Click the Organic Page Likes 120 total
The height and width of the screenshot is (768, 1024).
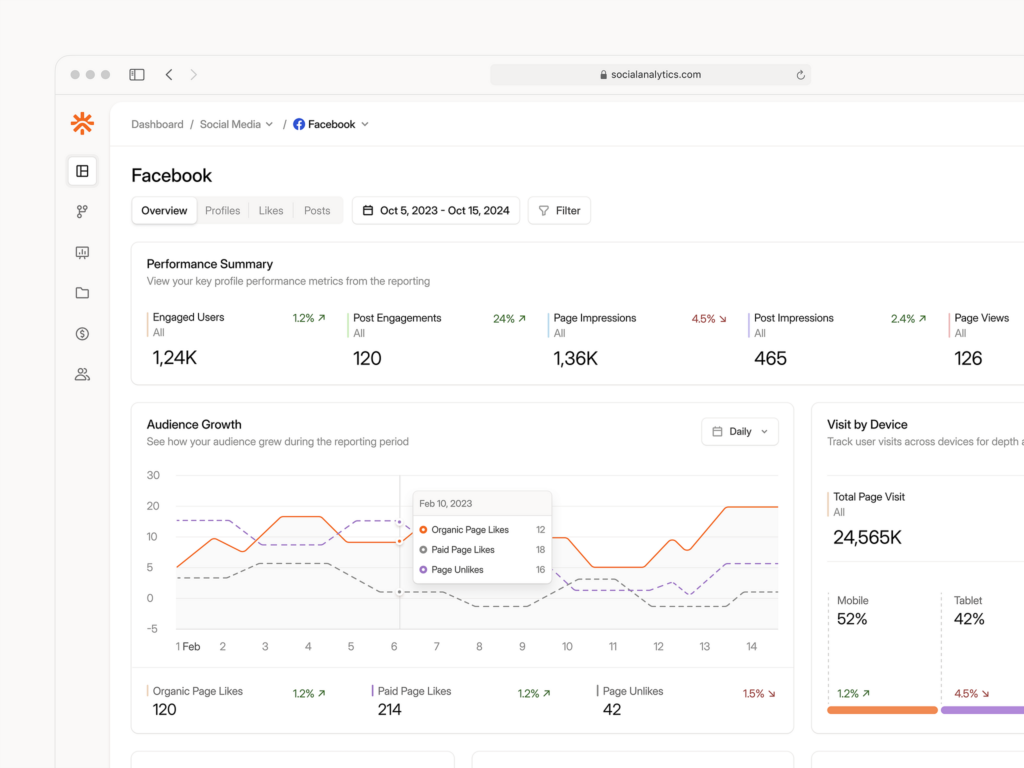click(x=165, y=710)
